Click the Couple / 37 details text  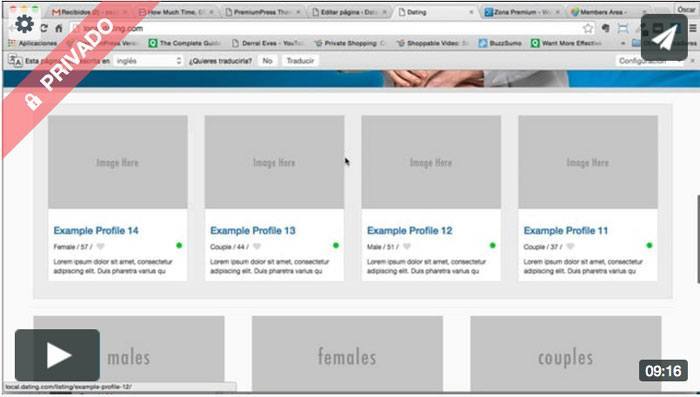(x=543, y=247)
